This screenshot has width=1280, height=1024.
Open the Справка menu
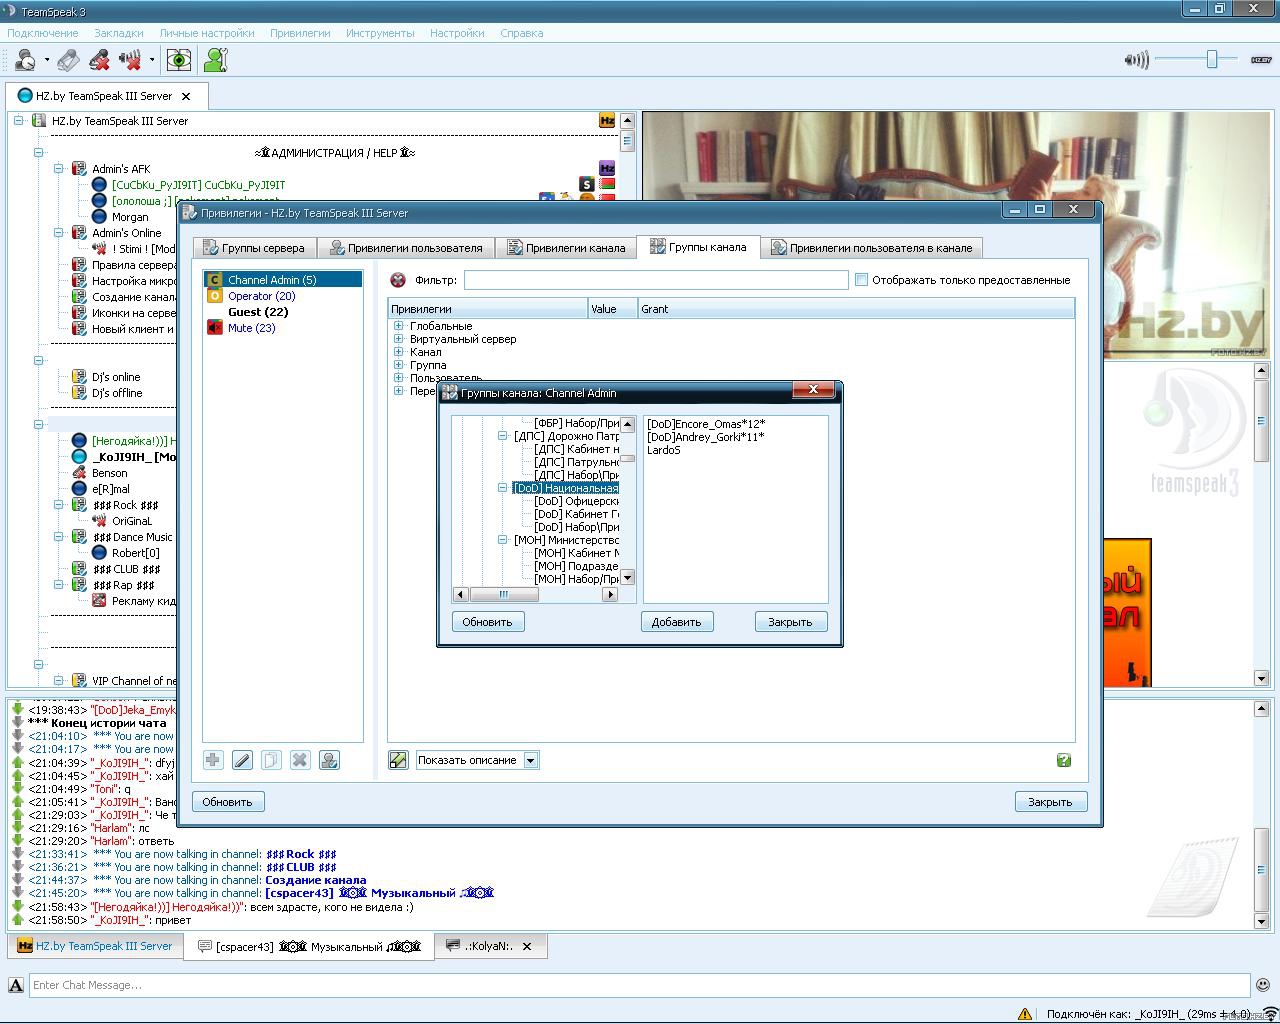522,33
